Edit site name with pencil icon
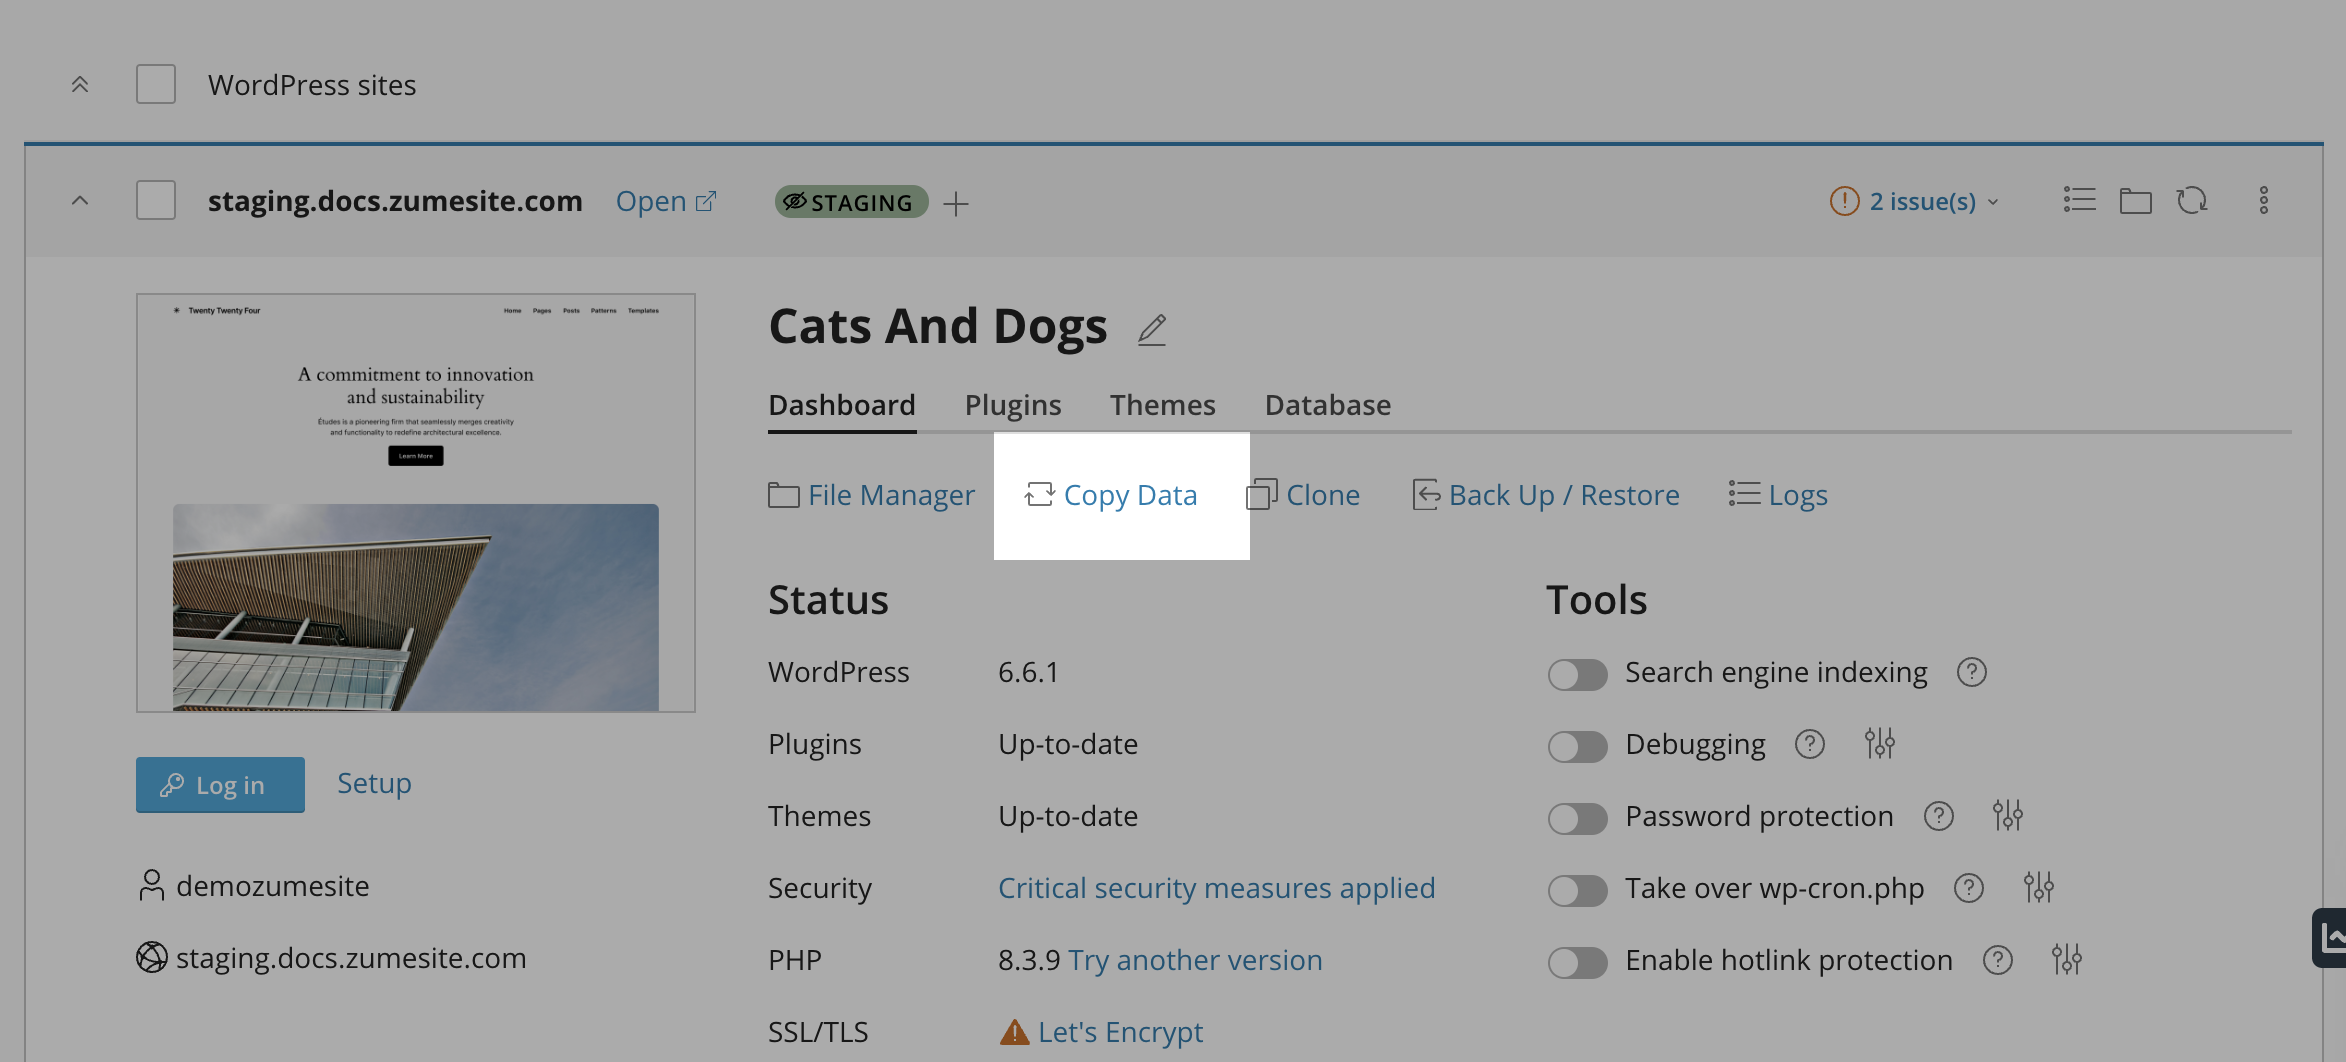2346x1062 pixels. tap(1152, 329)
